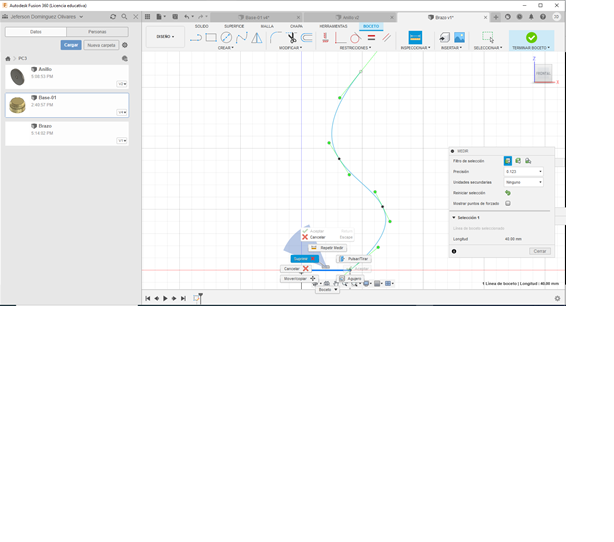Expand the RESTRICCIONES menu

coord(355,48)
